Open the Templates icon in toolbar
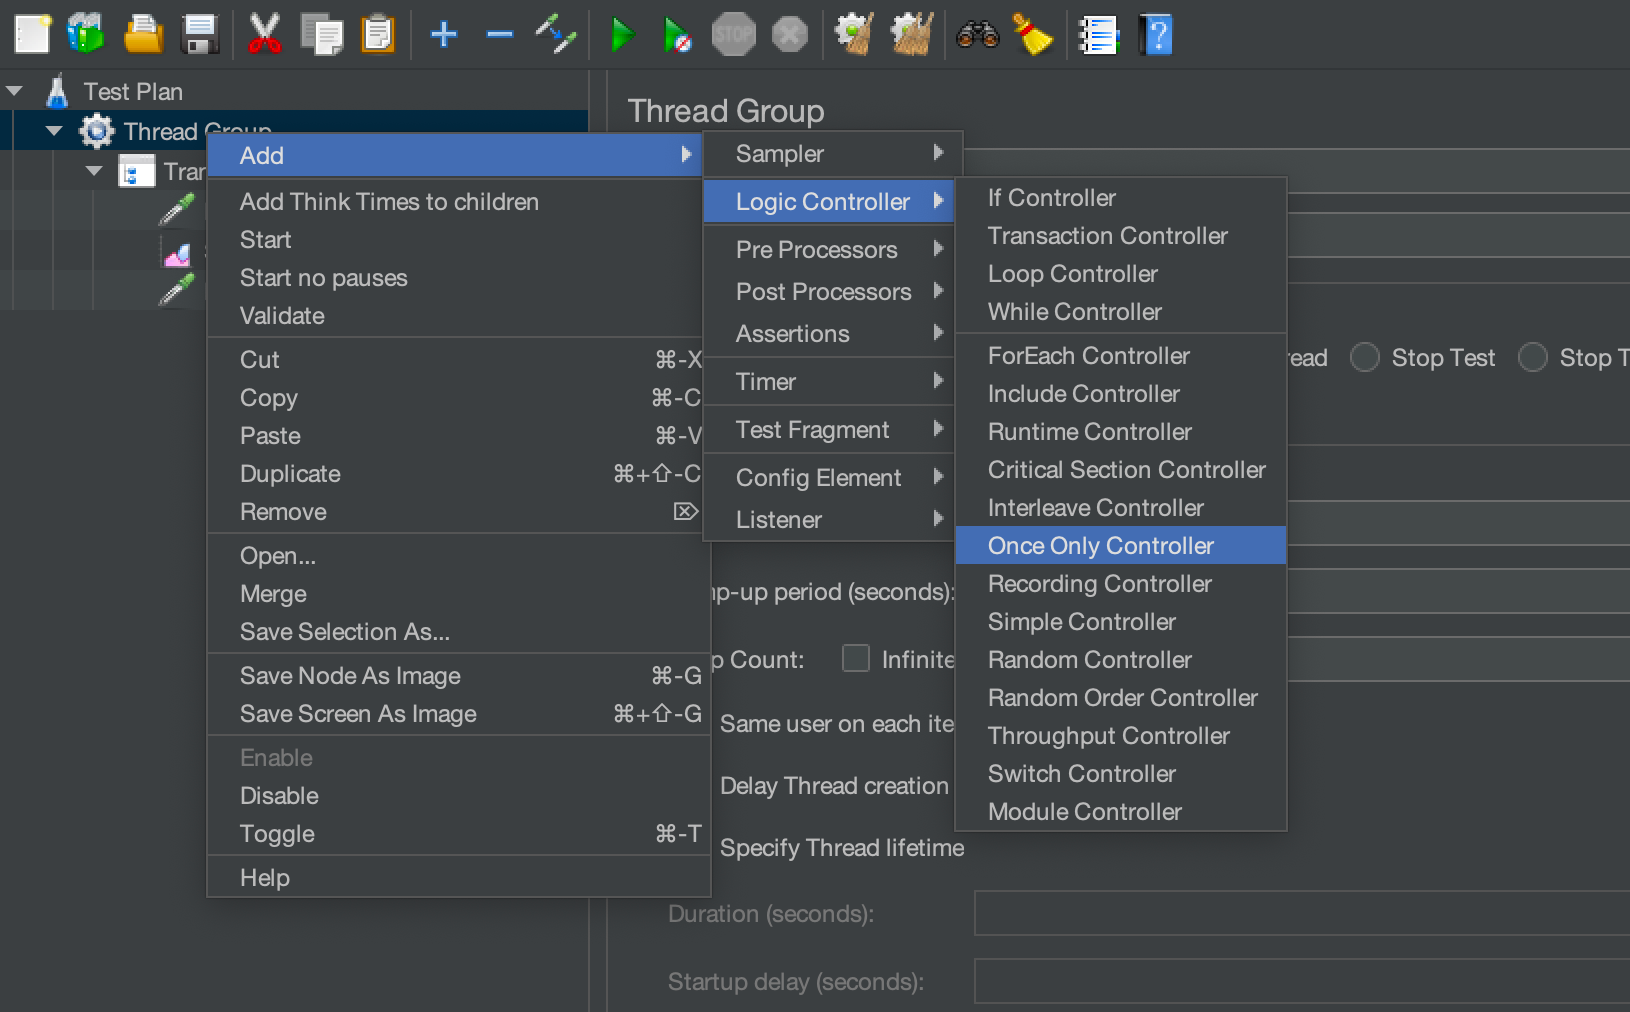Image resolution: width=1630 pixels, height=1012 pixels. coord(86,35)
